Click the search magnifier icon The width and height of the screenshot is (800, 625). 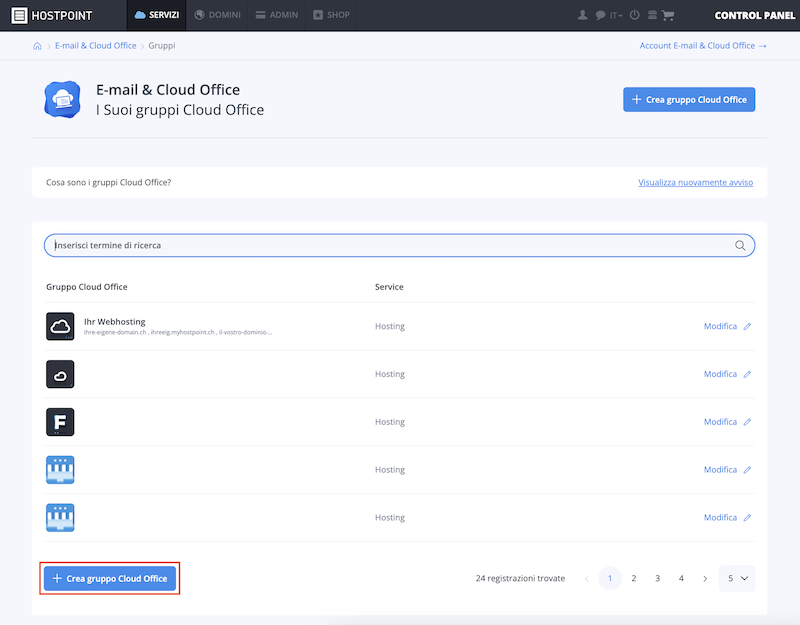click(740, 245)
